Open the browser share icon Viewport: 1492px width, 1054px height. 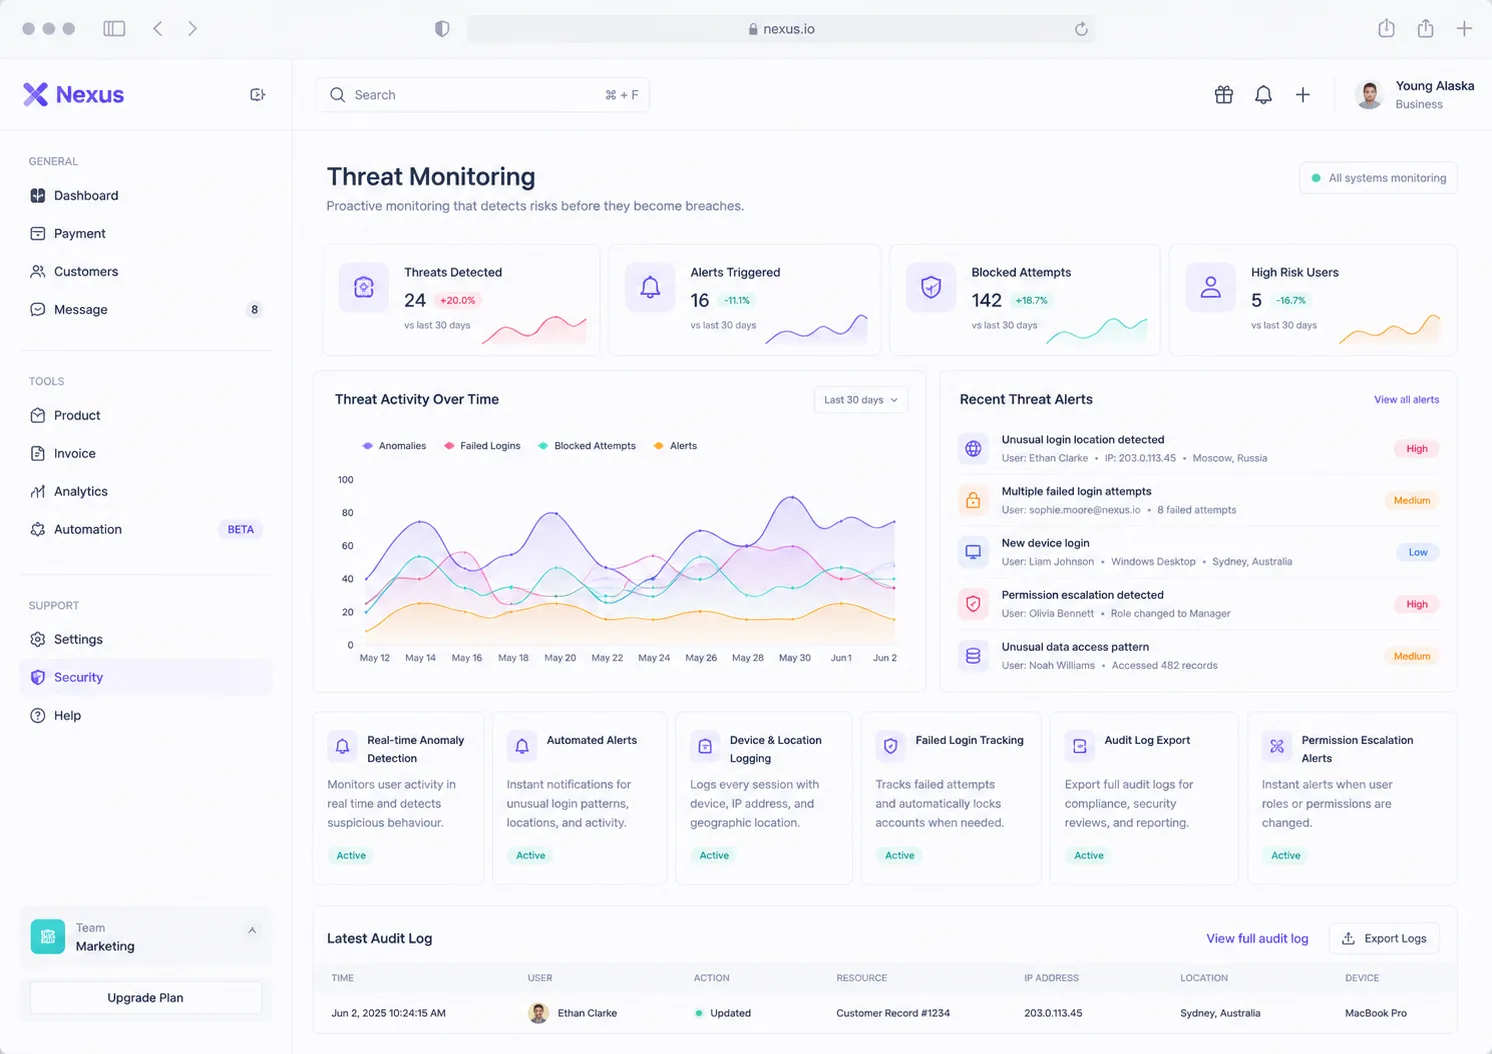[x=1425, y=28]
